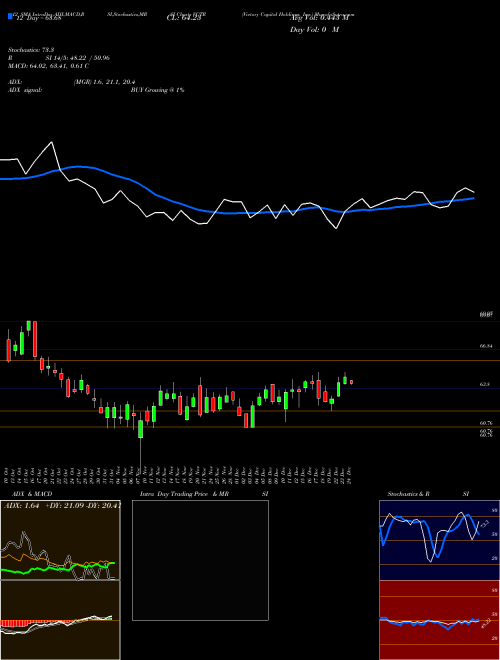Open the red-background RSI chart panel
Viewport: 500px width, 660px height.
click(x=439, y=620)
